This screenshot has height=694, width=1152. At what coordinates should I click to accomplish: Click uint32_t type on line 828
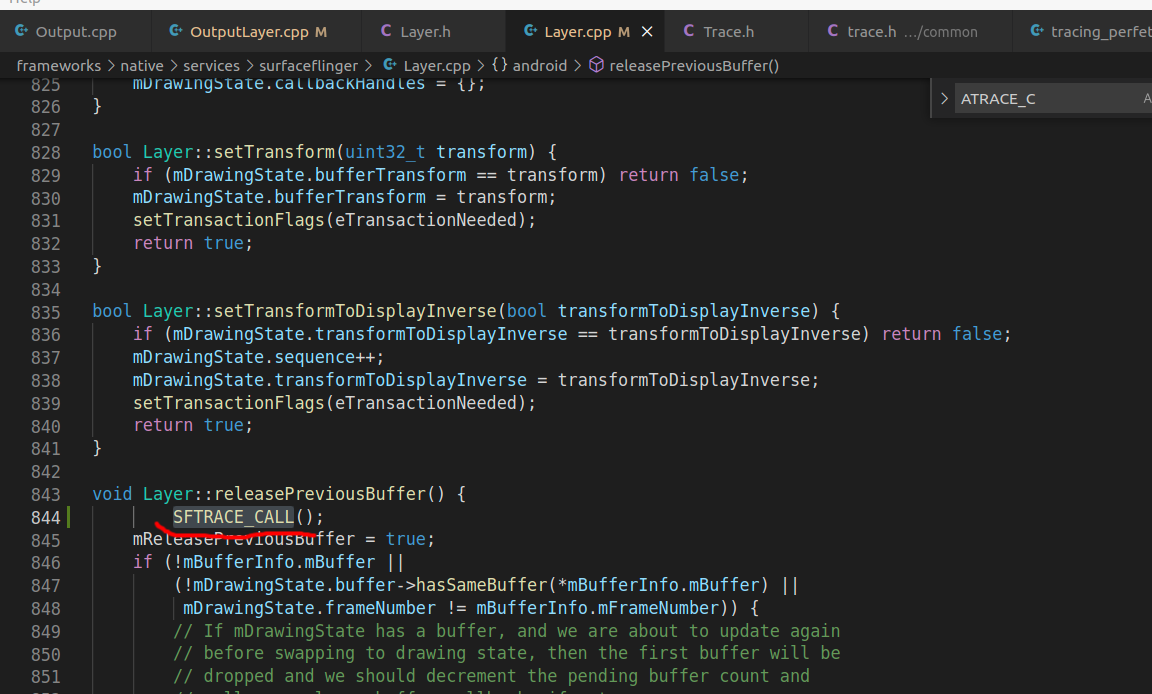[385, 152]
